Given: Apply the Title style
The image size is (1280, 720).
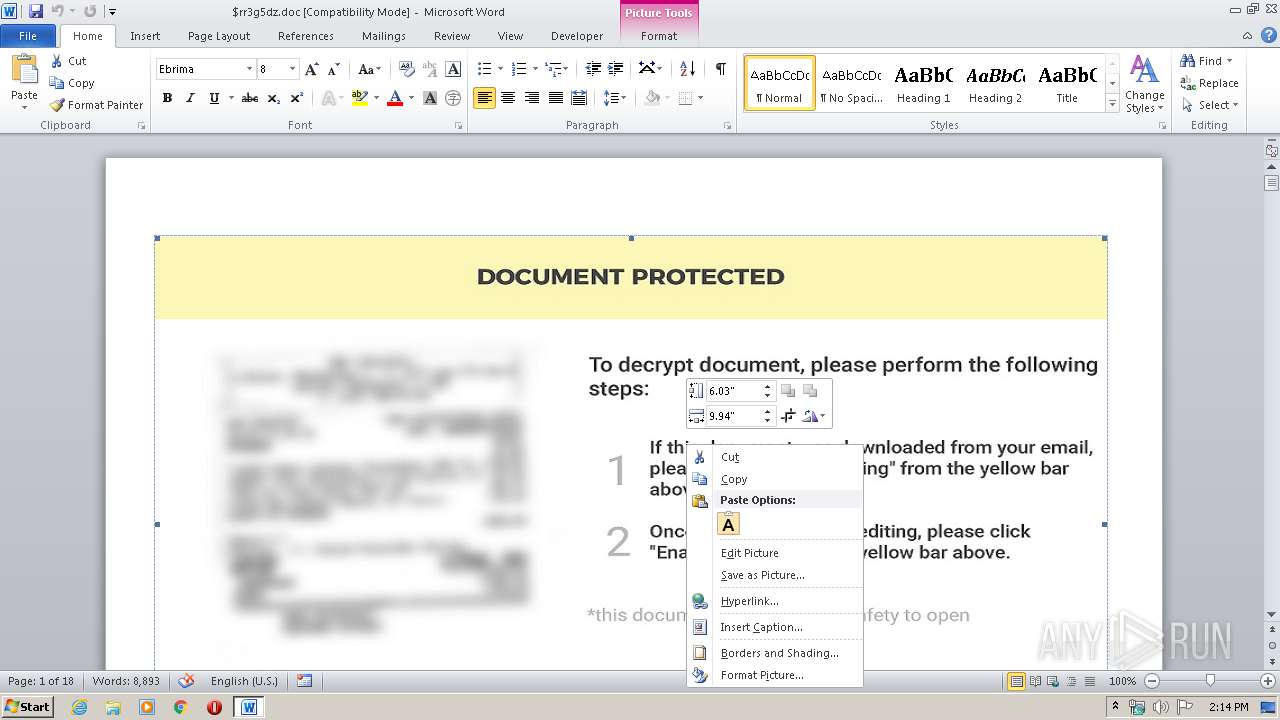Looking at the screenshot, I should tap(1067, 83).
